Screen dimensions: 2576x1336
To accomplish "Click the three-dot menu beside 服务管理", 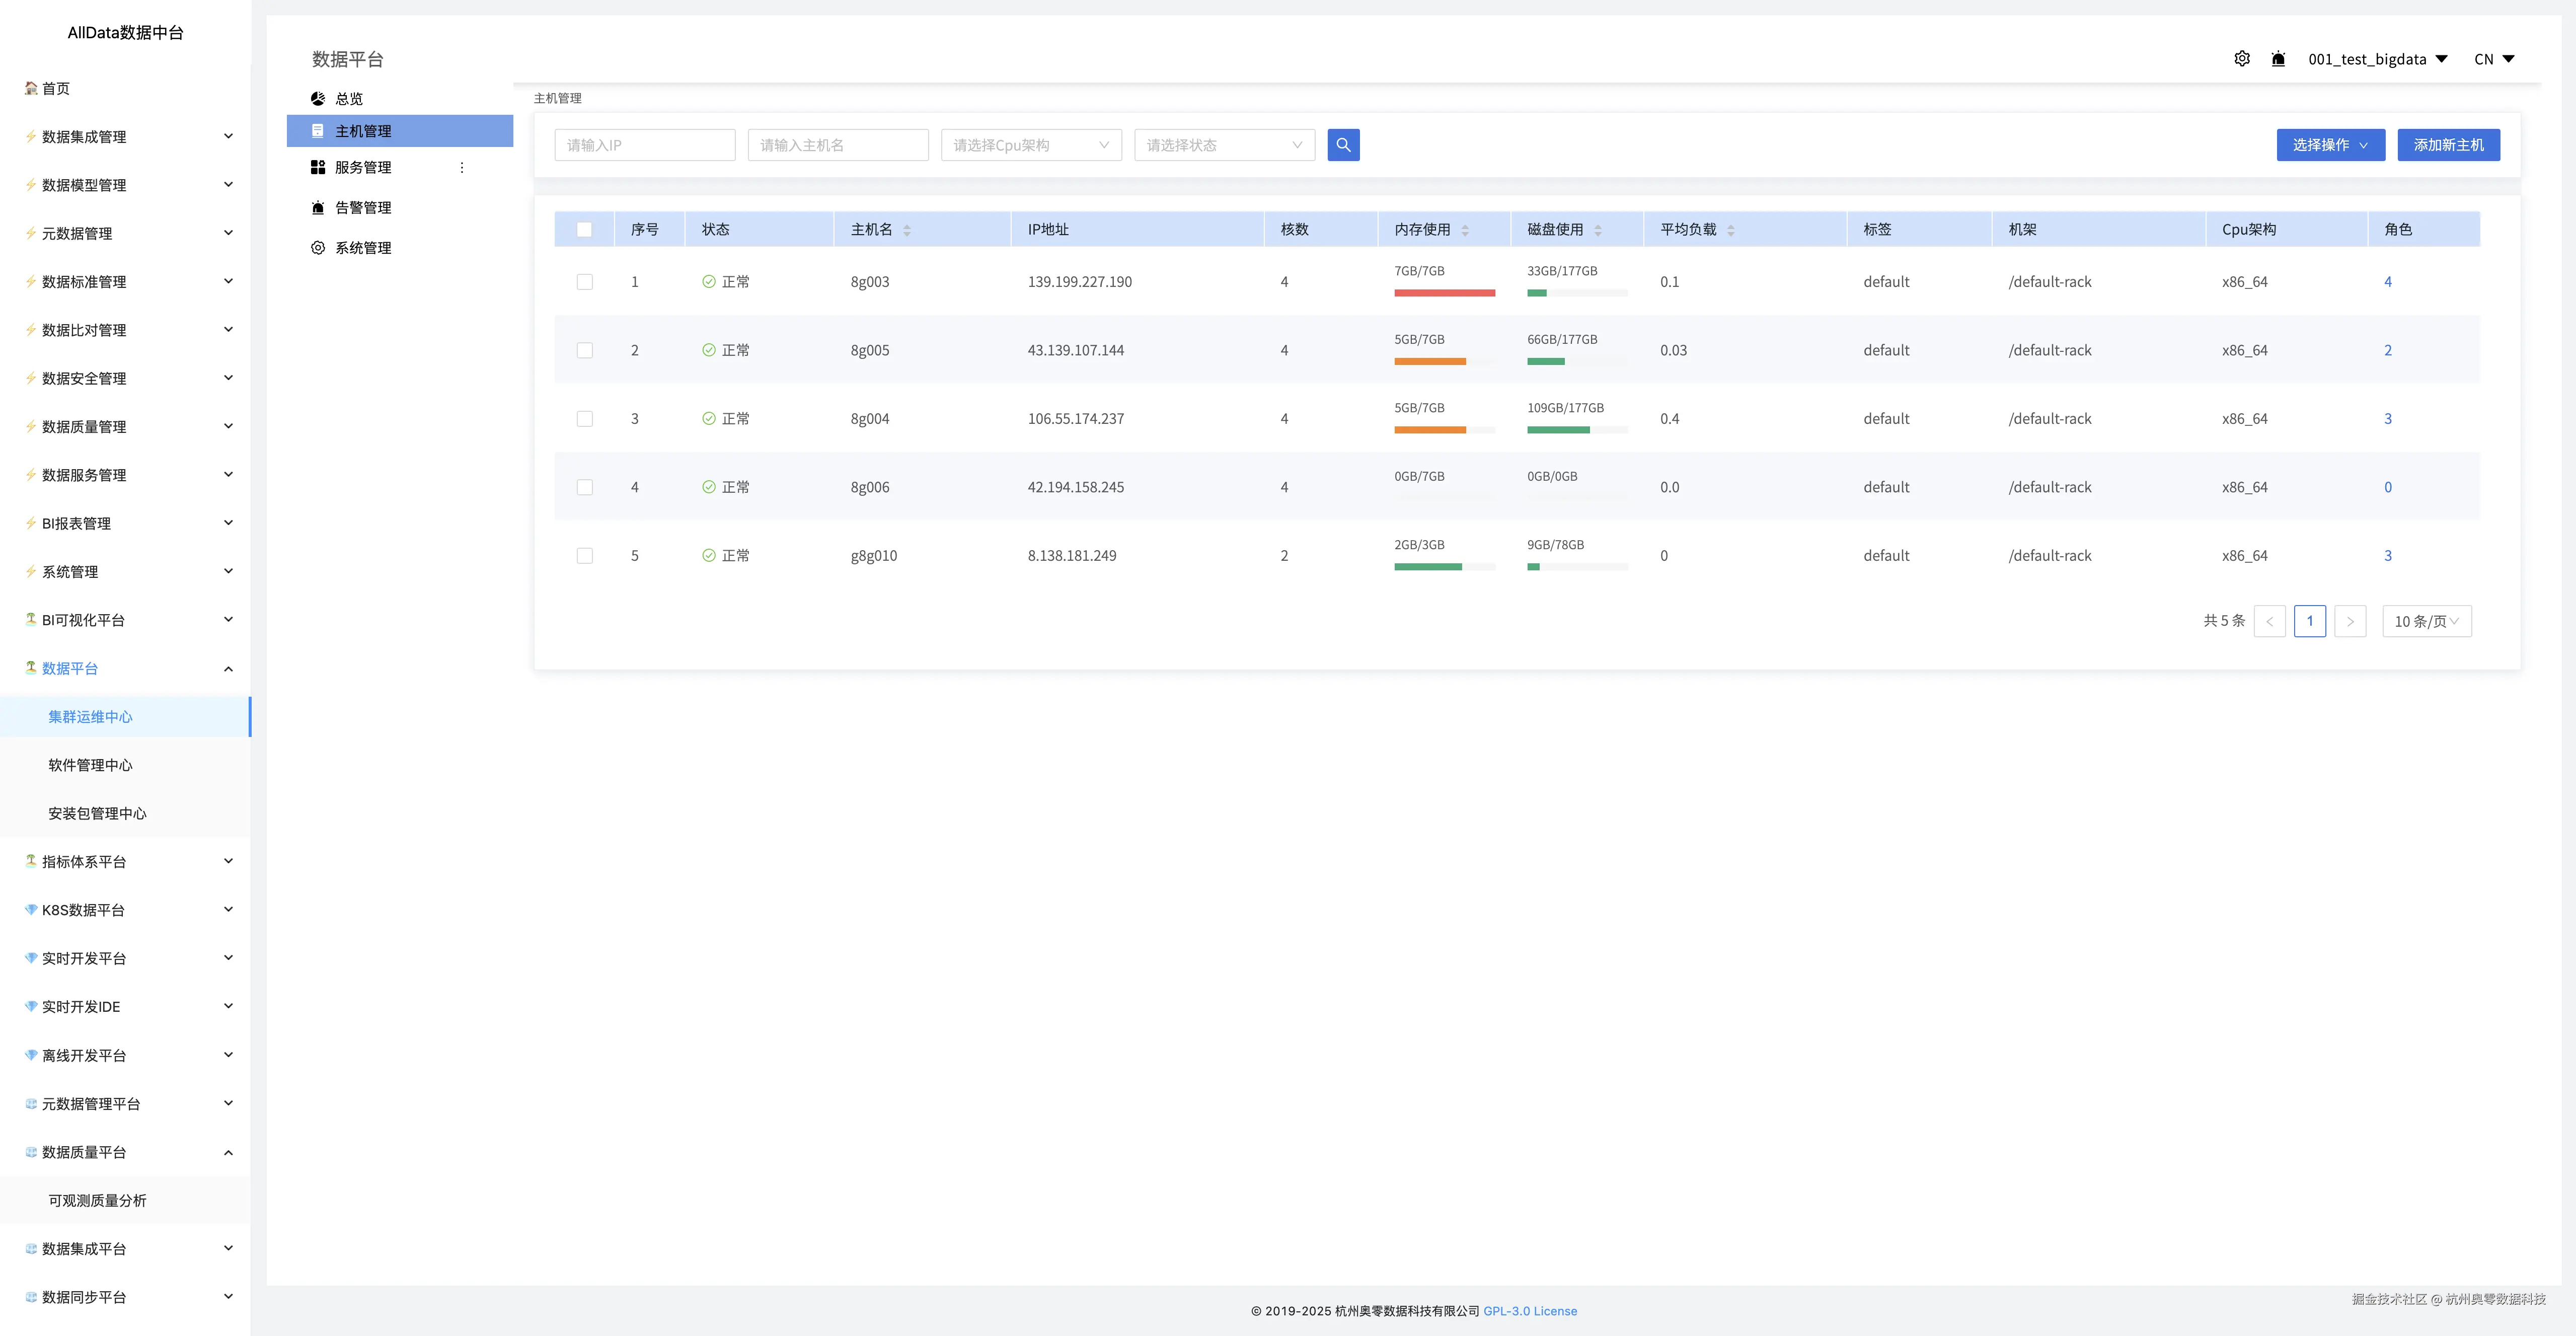I will 462,168.
